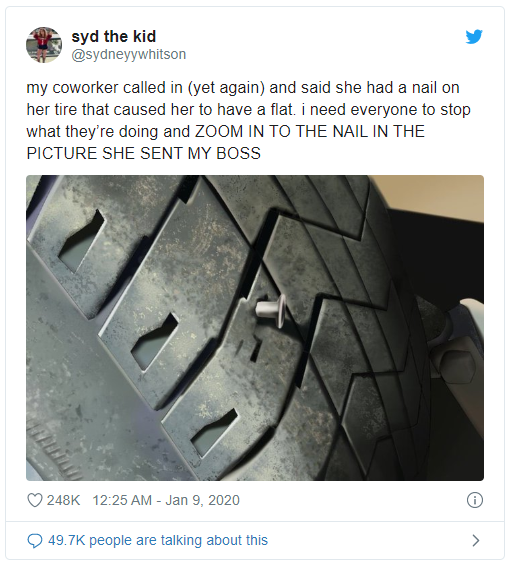Open the tweet info circle icon
The width and height of the screenshot is (509, 567).
[475, 500]
